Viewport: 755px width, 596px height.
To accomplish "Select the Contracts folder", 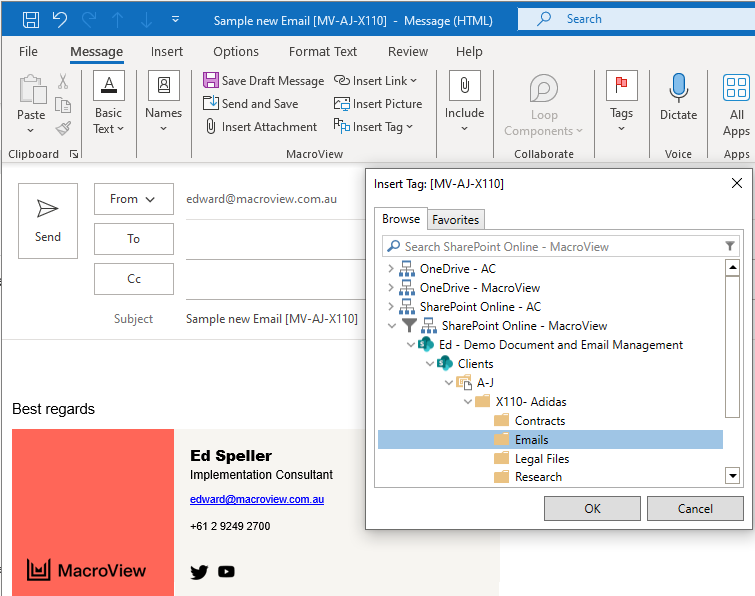I will (530, 421).
